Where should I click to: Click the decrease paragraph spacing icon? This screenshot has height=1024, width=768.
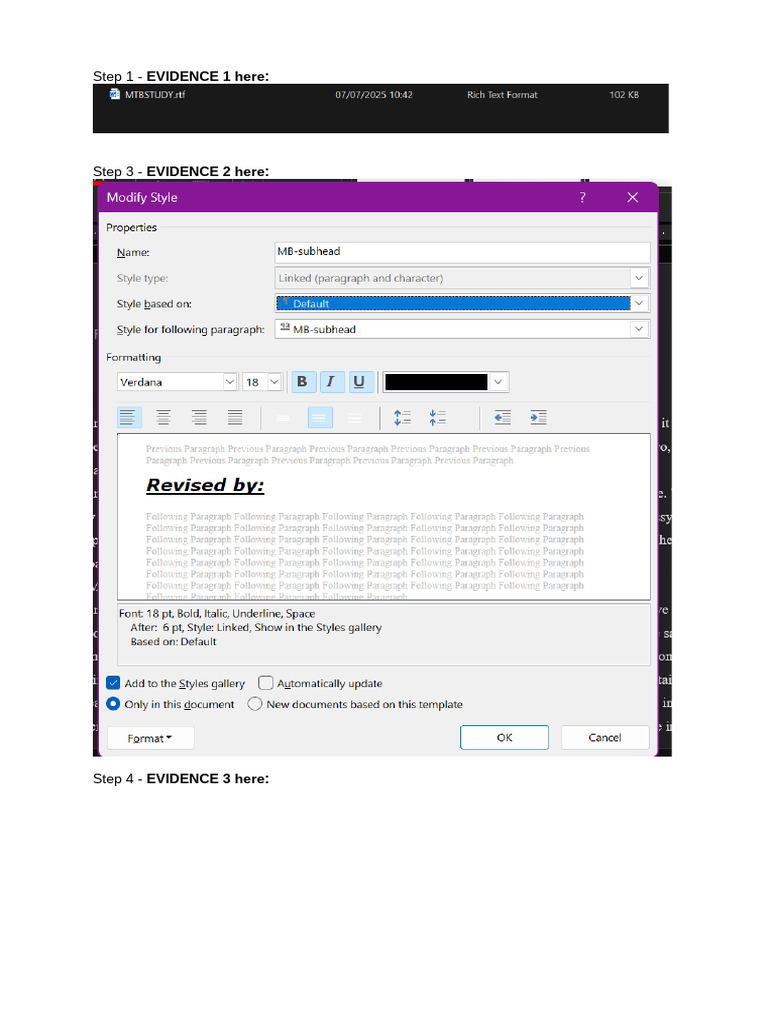(x=438, y=417)
